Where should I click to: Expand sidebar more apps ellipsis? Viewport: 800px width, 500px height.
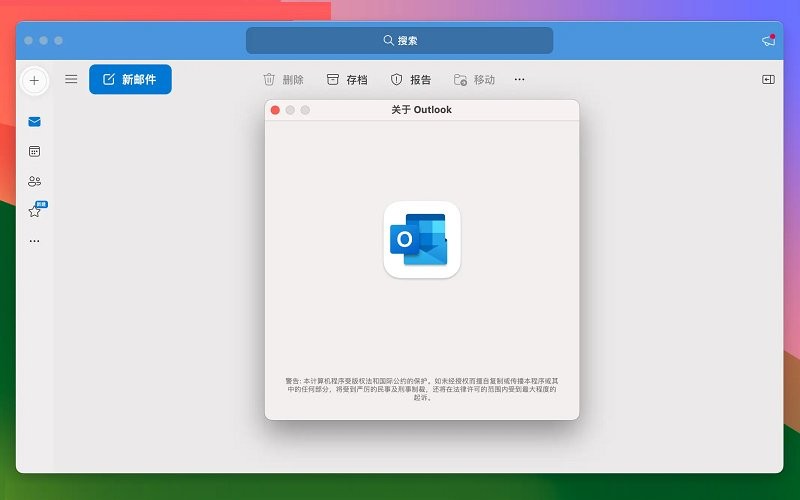[35, 241]
